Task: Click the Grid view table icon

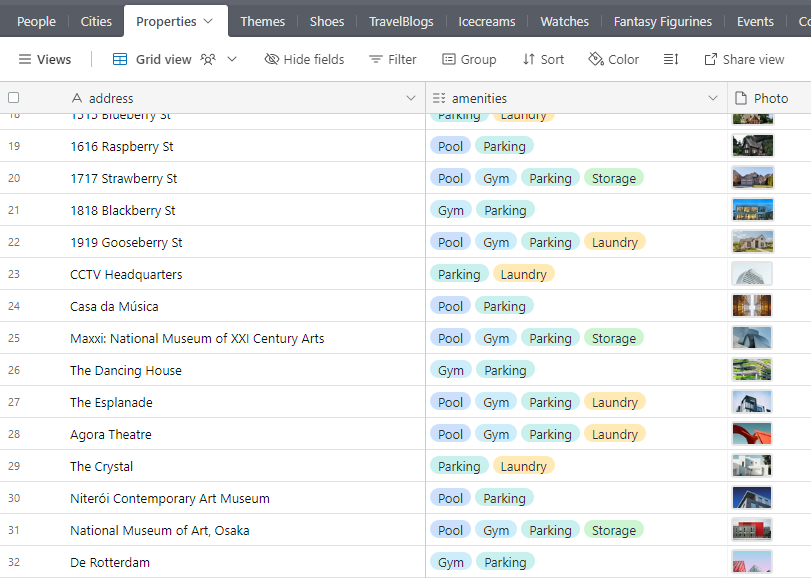Action: tap(120, 59)
